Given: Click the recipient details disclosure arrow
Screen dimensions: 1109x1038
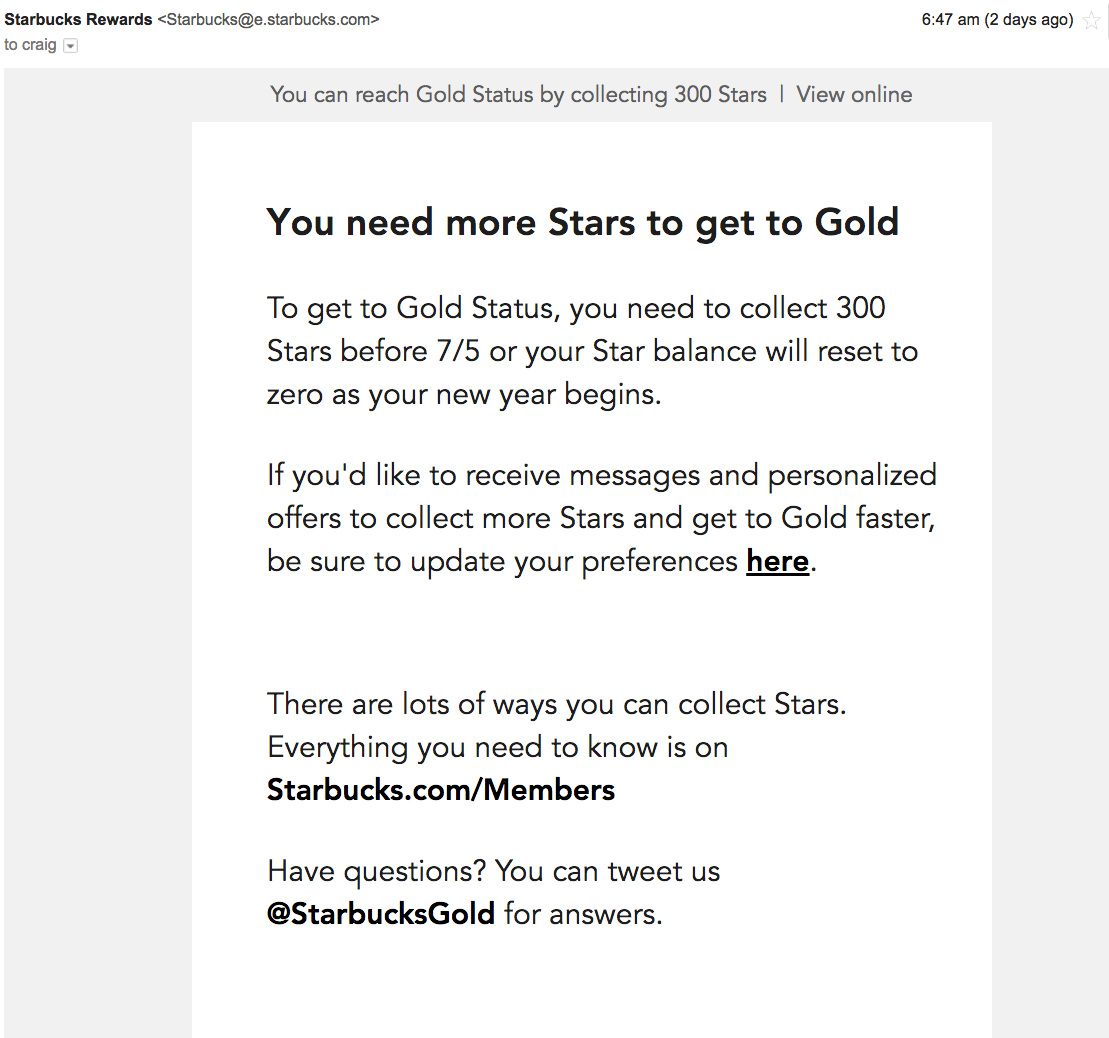Looking at the screenshot, I should (69, 45).
